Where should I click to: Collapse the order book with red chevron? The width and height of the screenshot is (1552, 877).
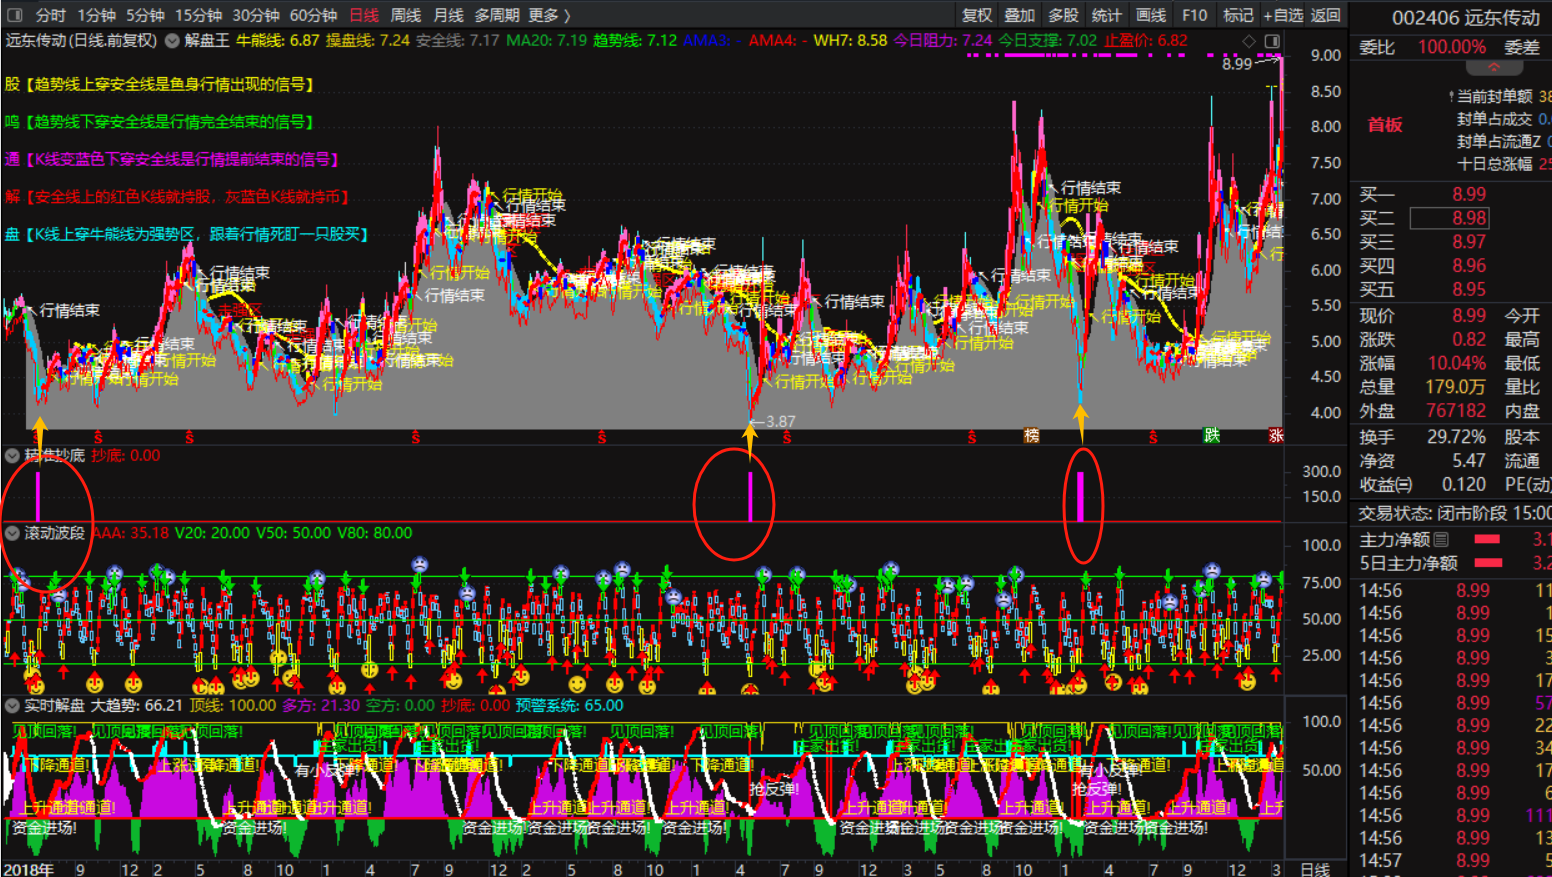click(x=1493, y=68)
